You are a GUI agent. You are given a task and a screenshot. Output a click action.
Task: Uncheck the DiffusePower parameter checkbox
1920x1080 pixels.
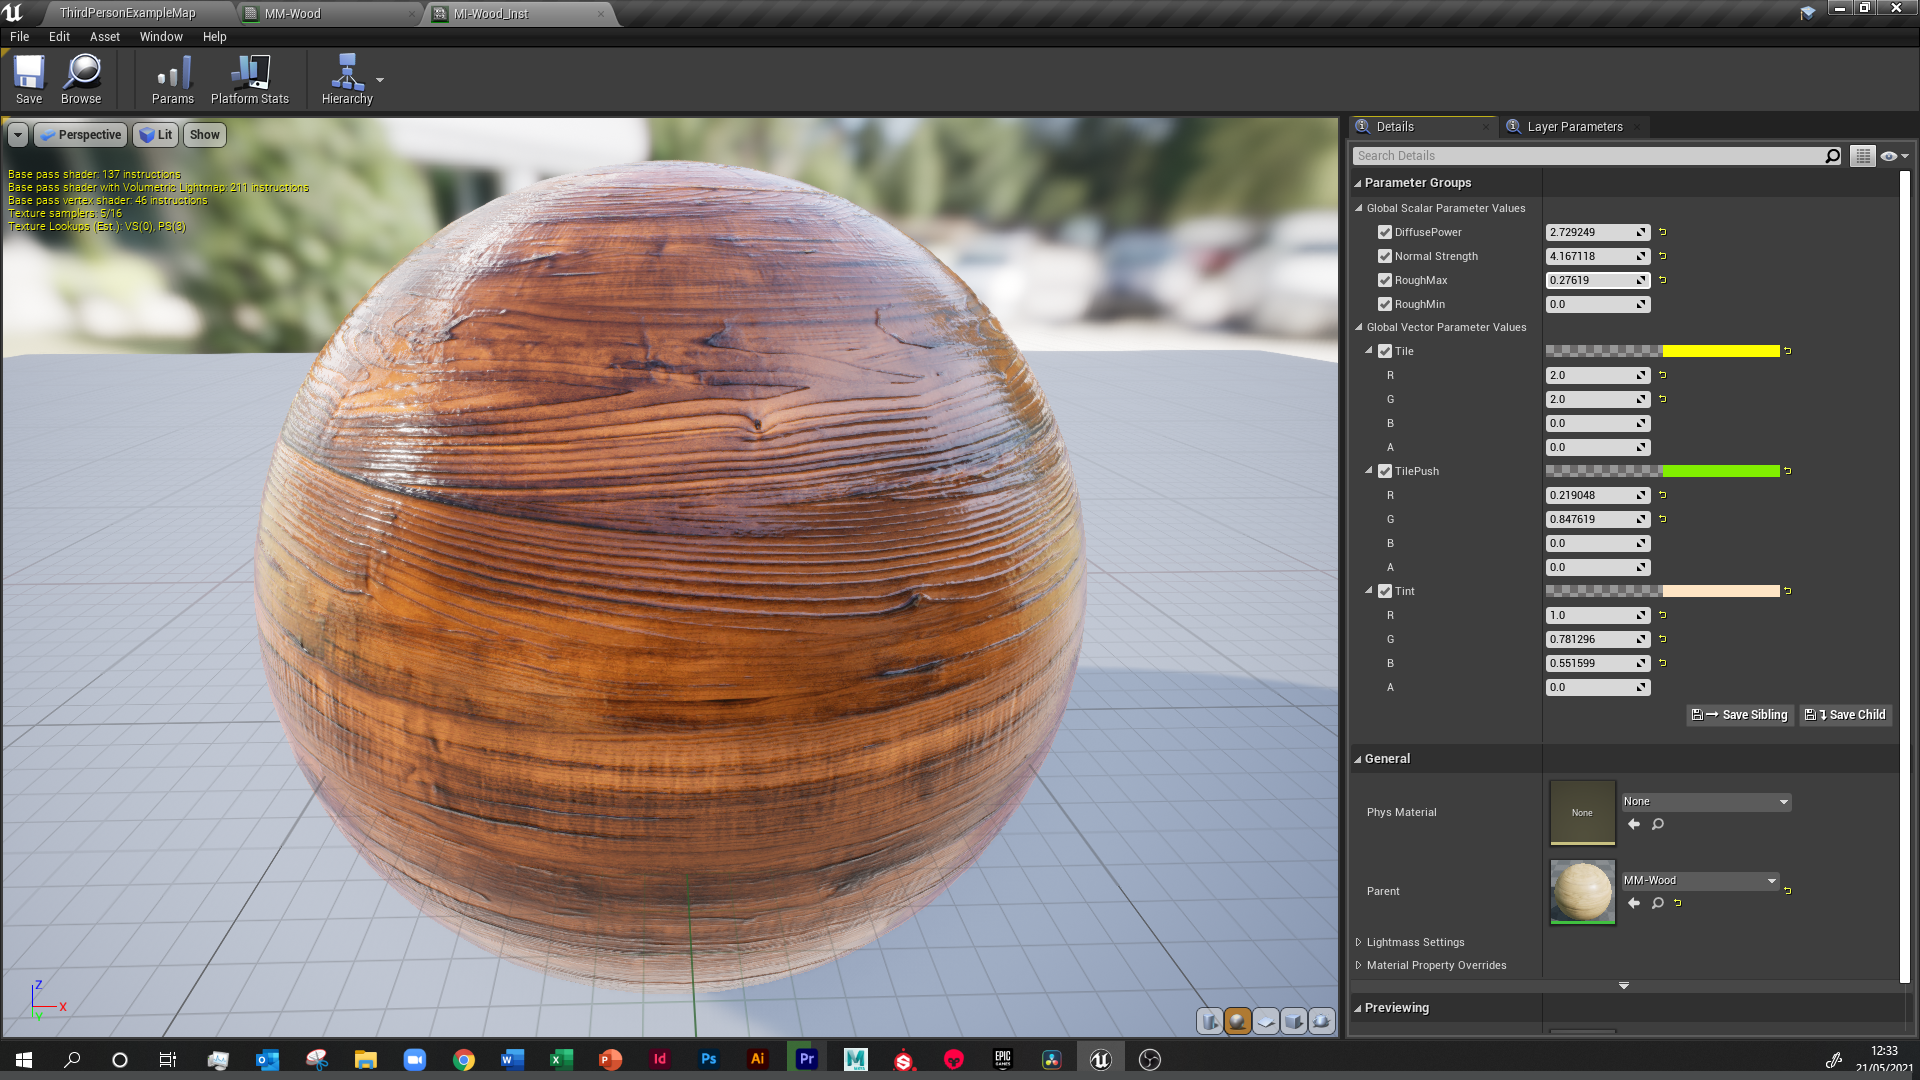pyautogui.click(x=1385, y=232)
